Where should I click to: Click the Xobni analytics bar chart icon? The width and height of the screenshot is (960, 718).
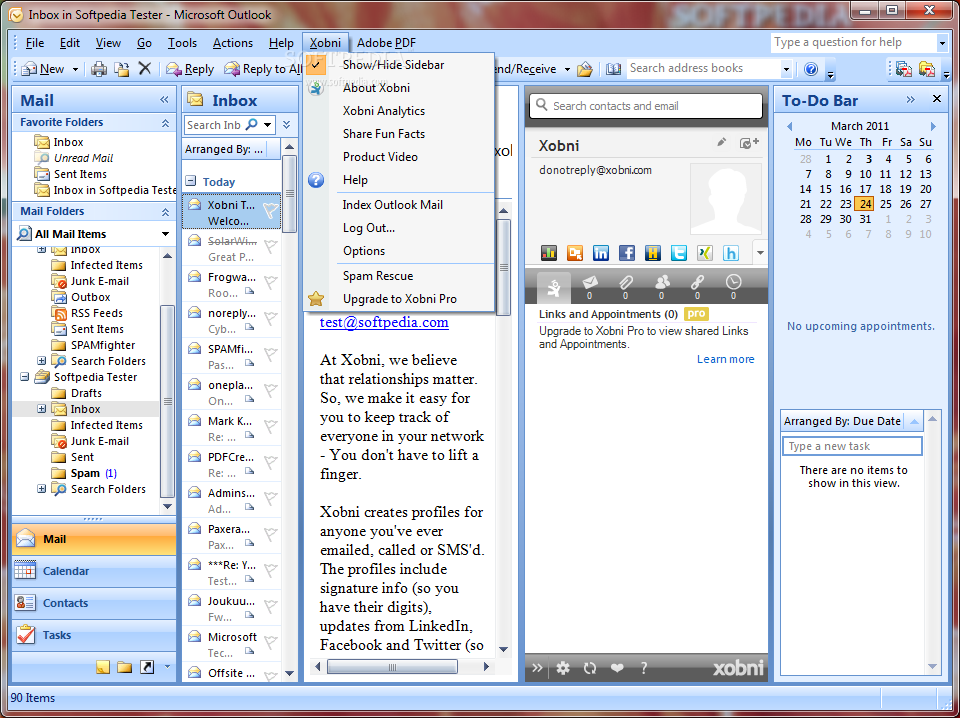tap(549, 252)
